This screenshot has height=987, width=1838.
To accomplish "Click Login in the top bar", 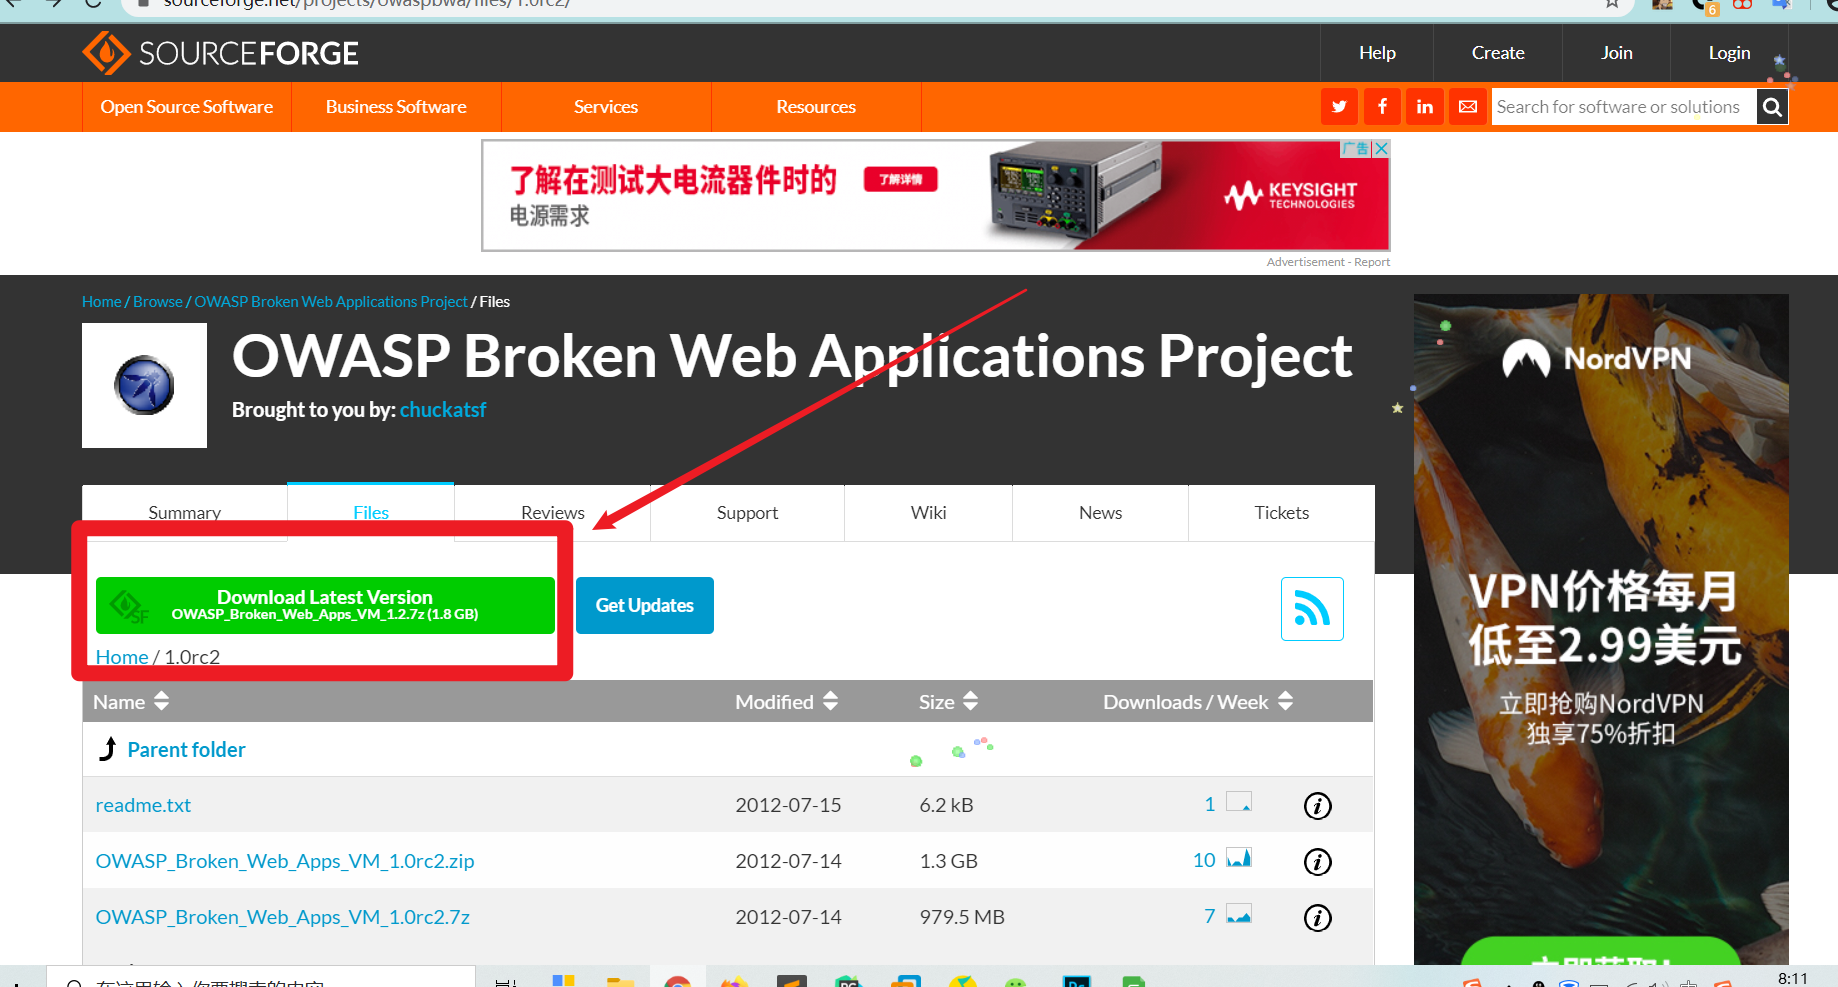I will click(1729, 53).
